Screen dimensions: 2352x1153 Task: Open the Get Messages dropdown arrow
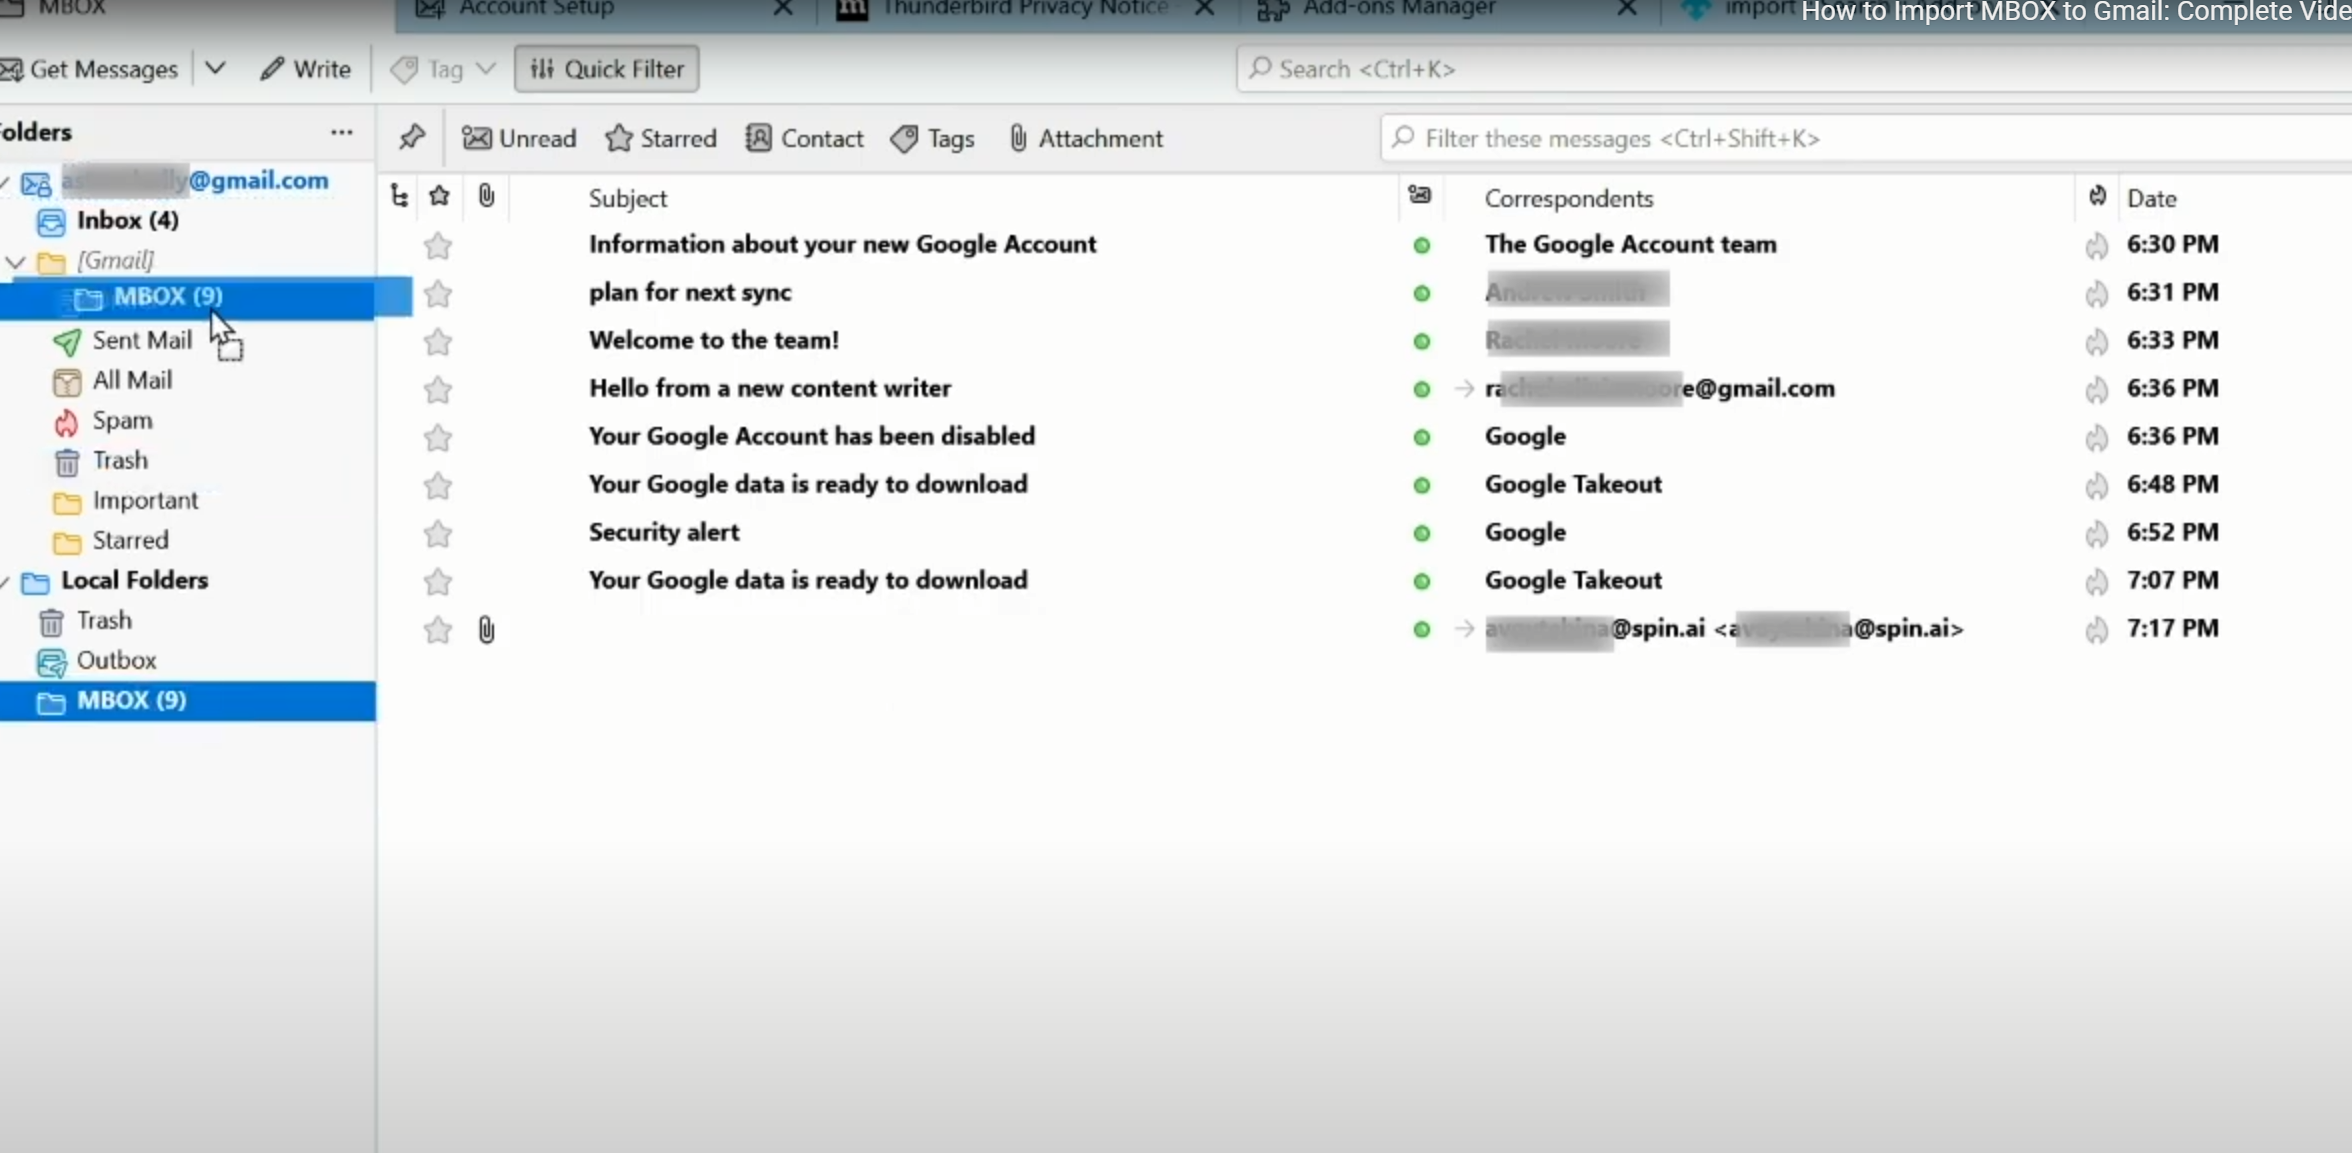(x=215, y=68)
